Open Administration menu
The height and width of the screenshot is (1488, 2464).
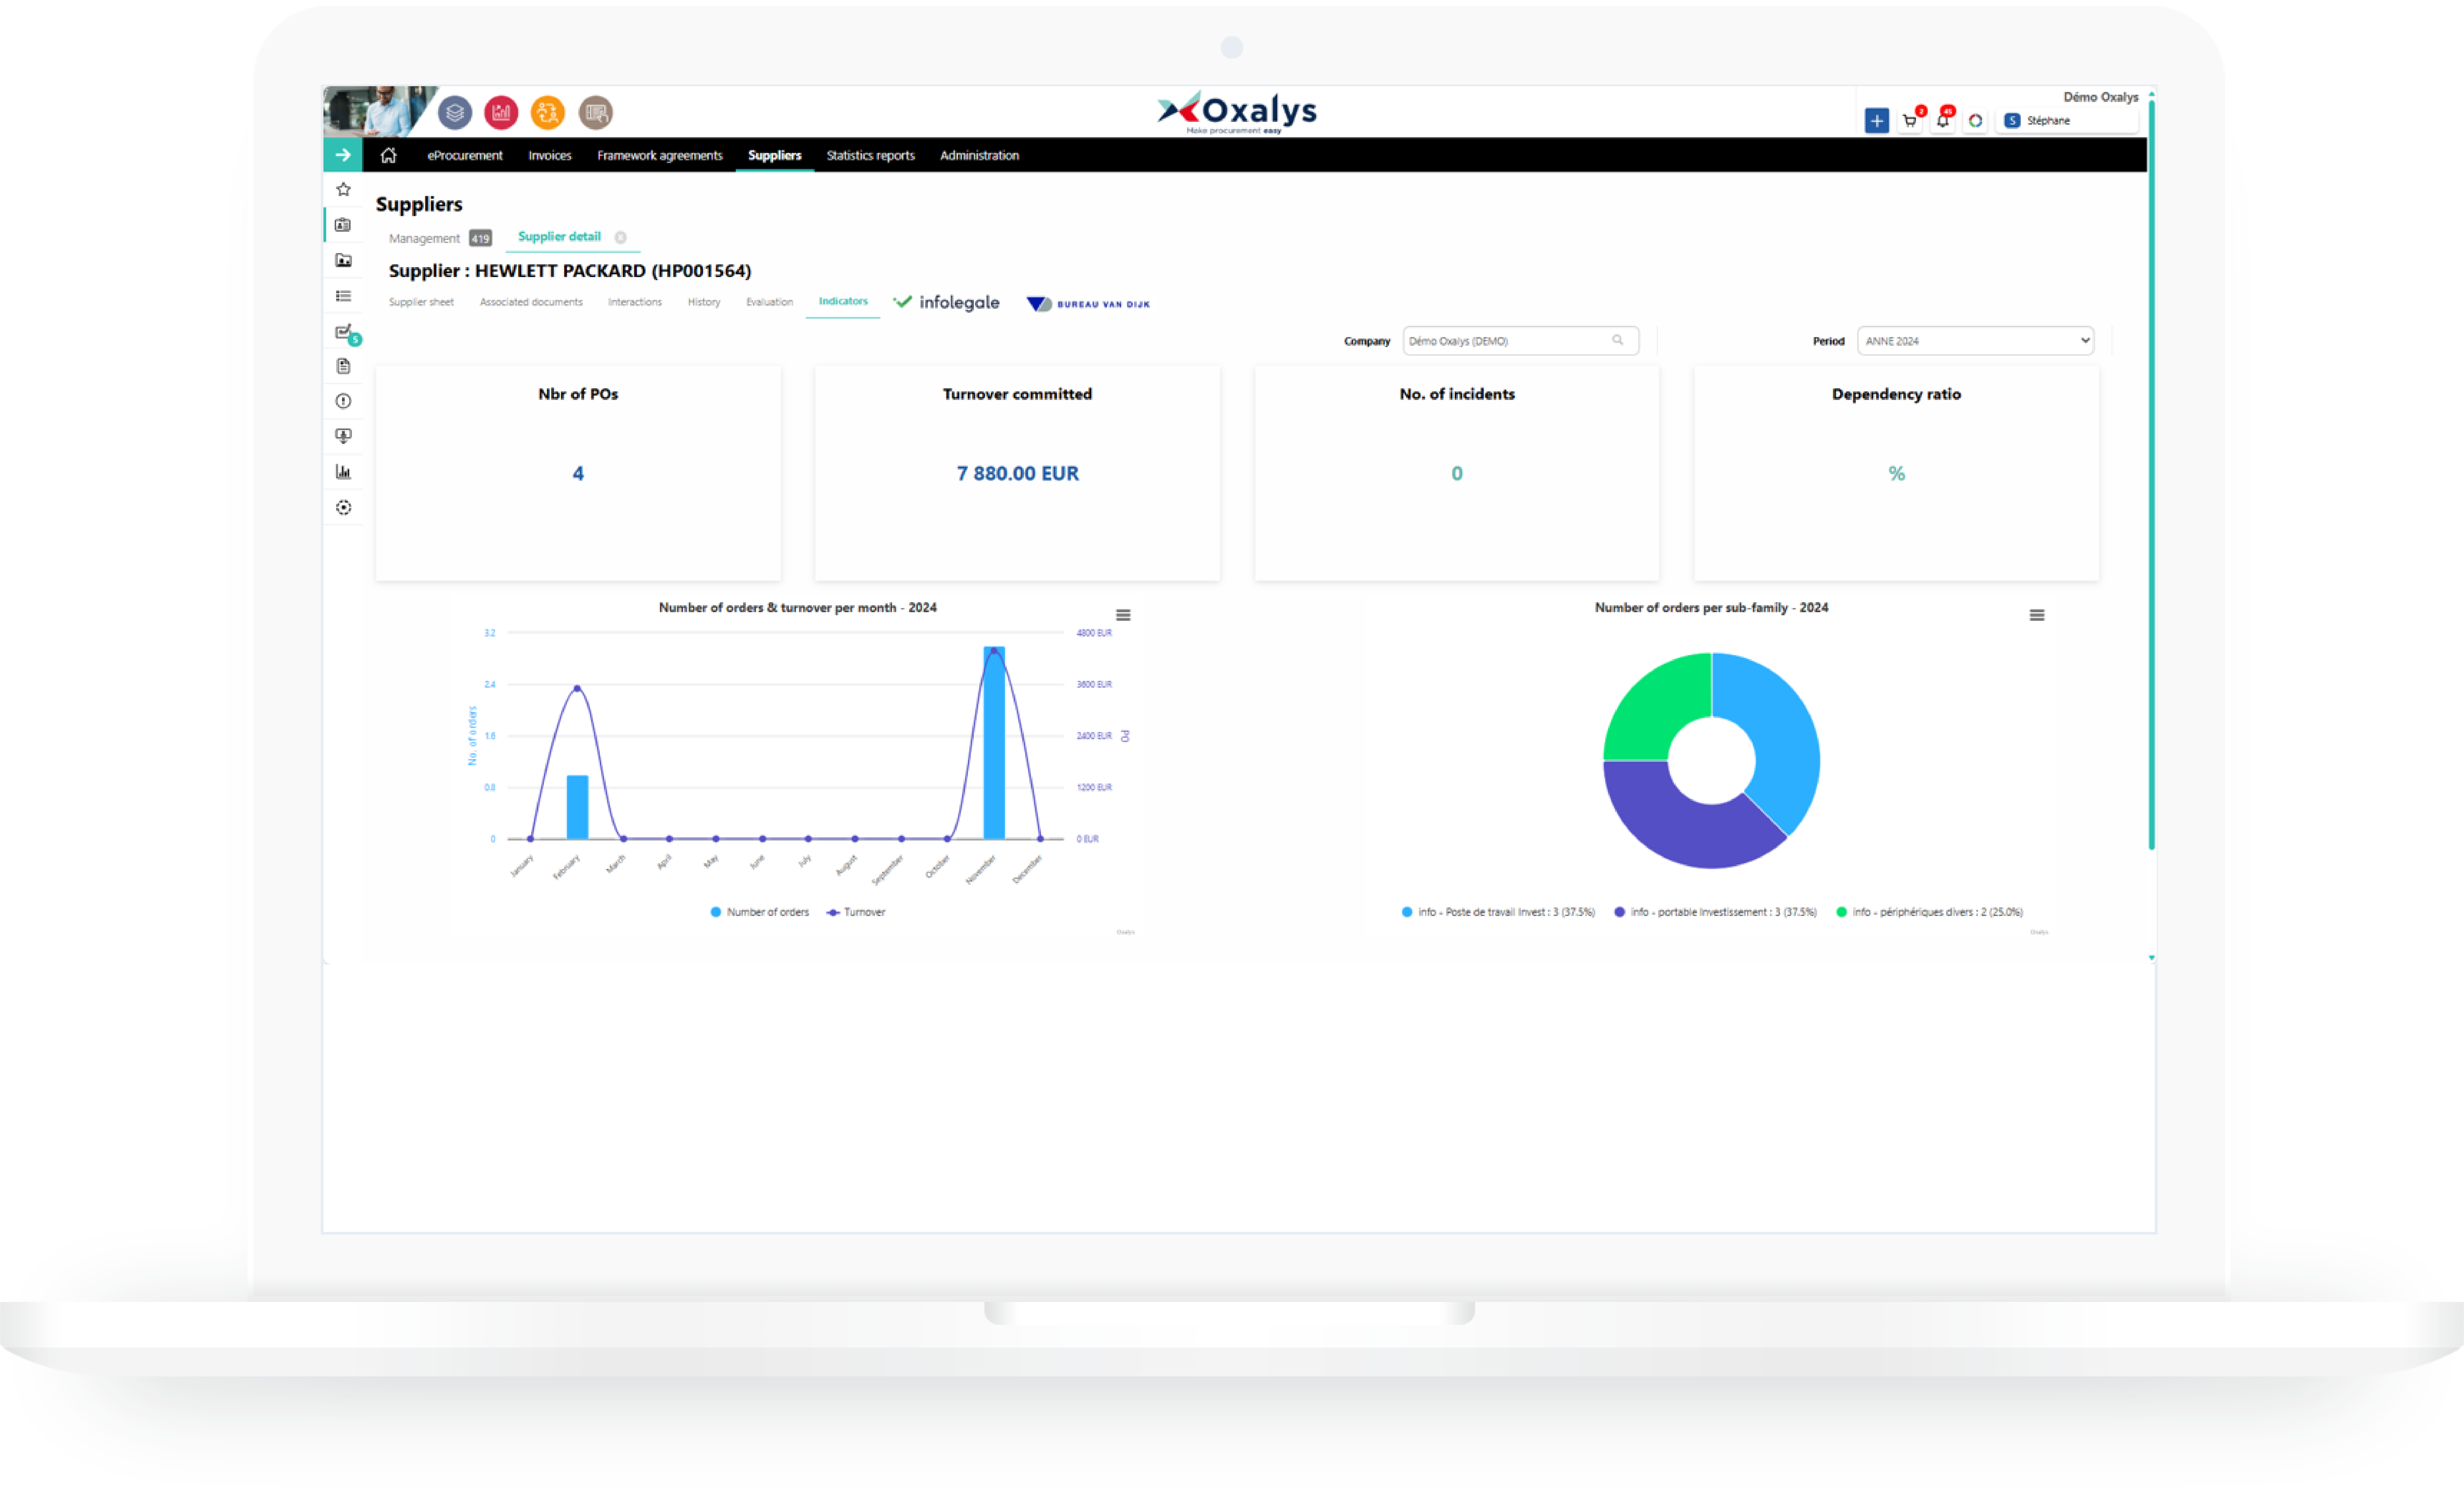(980, 156)
